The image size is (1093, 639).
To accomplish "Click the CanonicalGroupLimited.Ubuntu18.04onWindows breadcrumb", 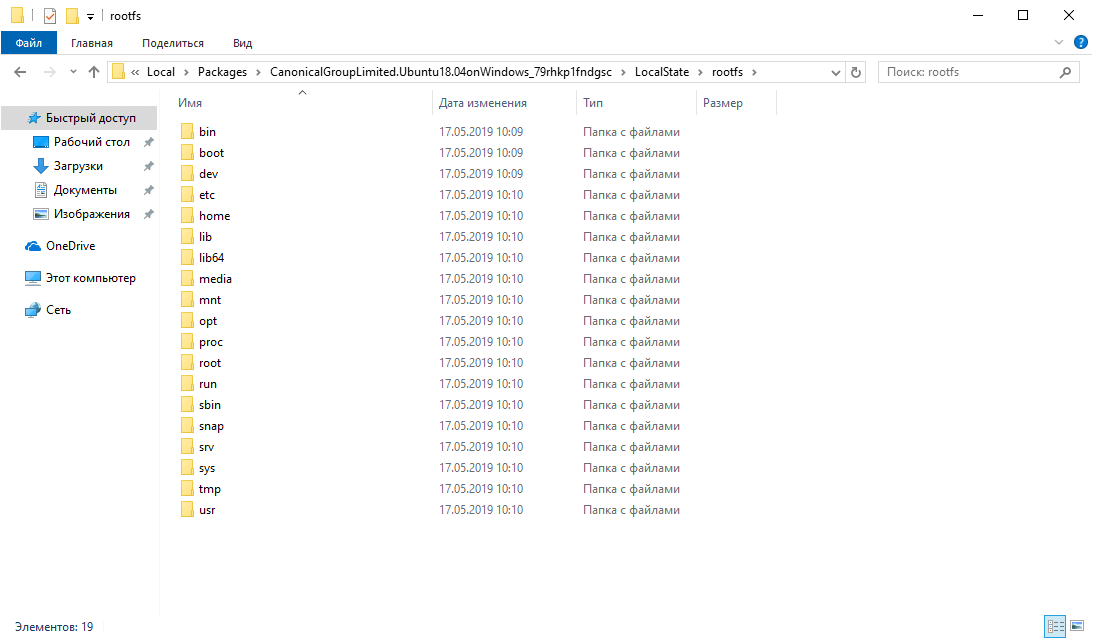I will 441,72.
